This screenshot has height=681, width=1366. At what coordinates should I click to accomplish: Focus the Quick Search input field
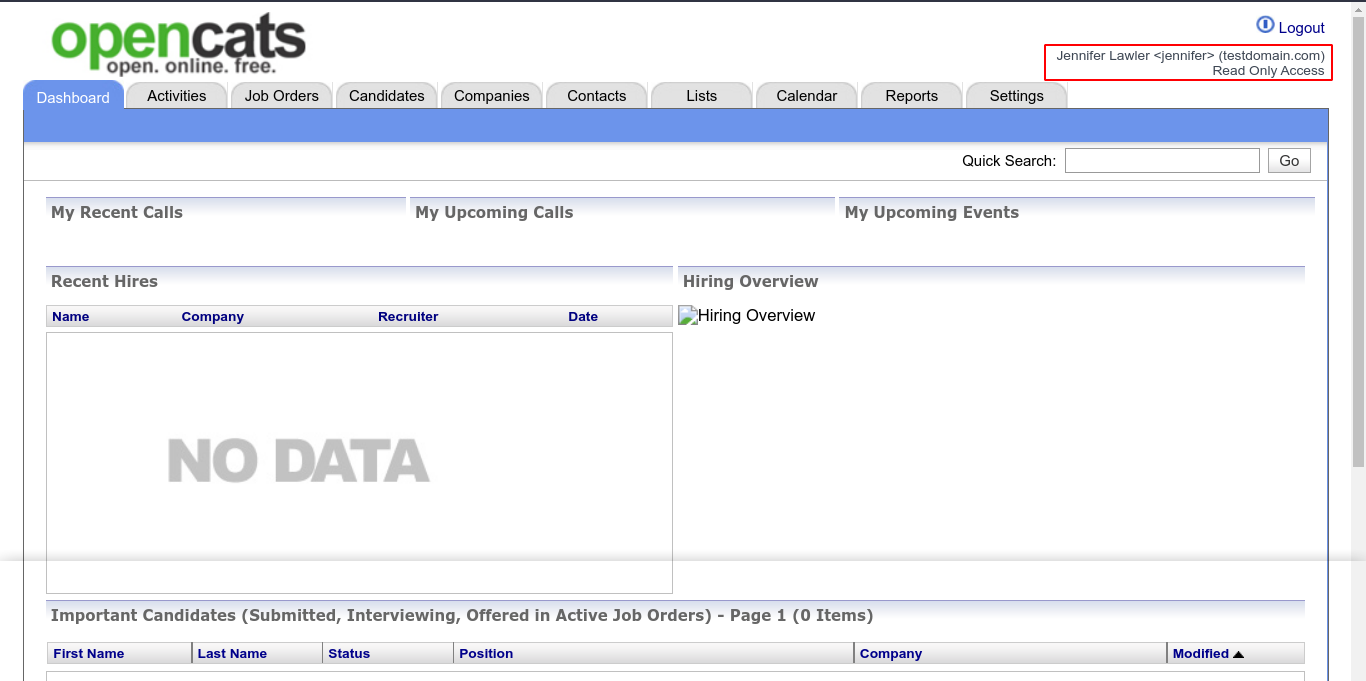click(x=1161, y=161)
